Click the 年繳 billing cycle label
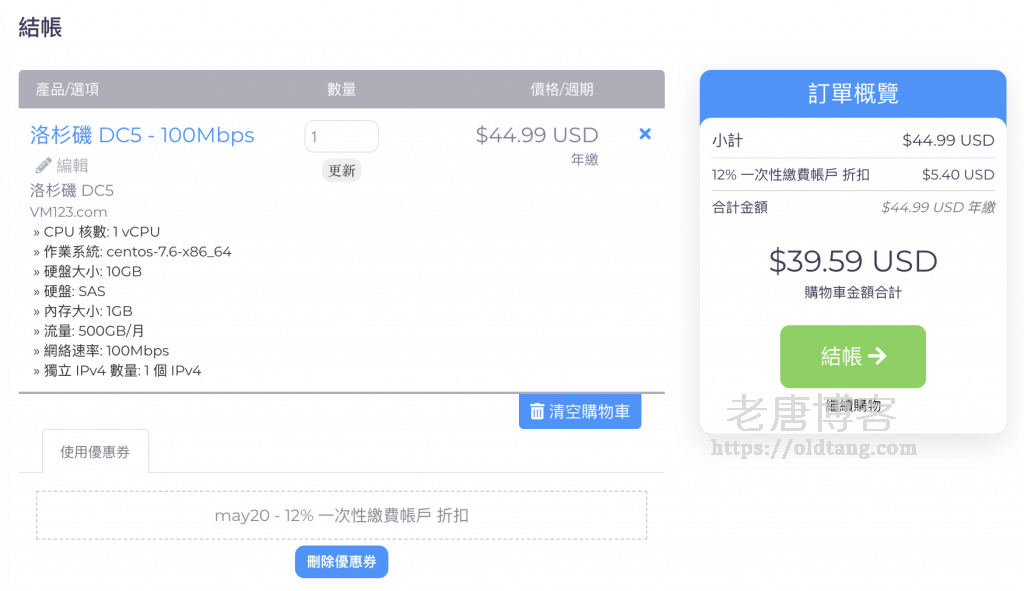The height and width of the screenshot is (591, 1024). (x=585, y=160)
